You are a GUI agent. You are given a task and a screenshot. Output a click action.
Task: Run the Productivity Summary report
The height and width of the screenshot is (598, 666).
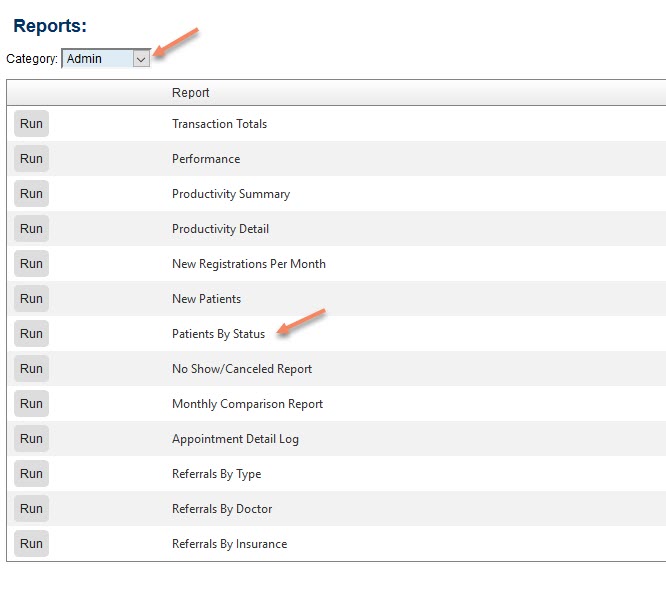tap(31, 194)
